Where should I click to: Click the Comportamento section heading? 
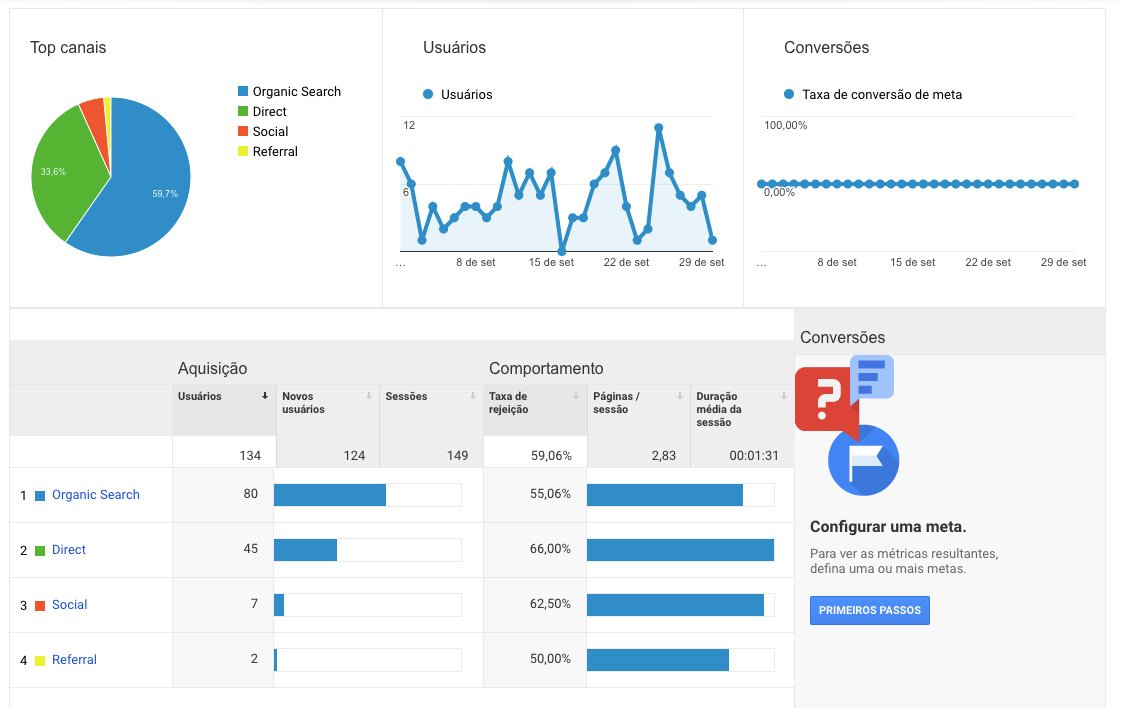(546, 368)
